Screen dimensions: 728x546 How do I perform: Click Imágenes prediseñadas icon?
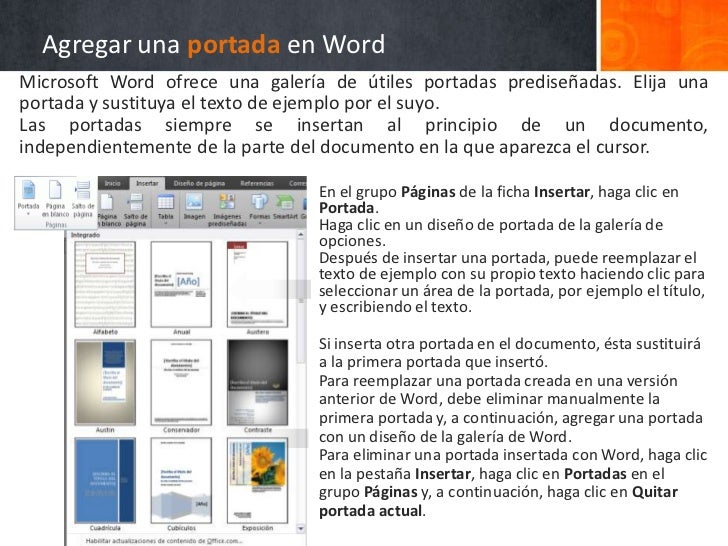(227, 202)
